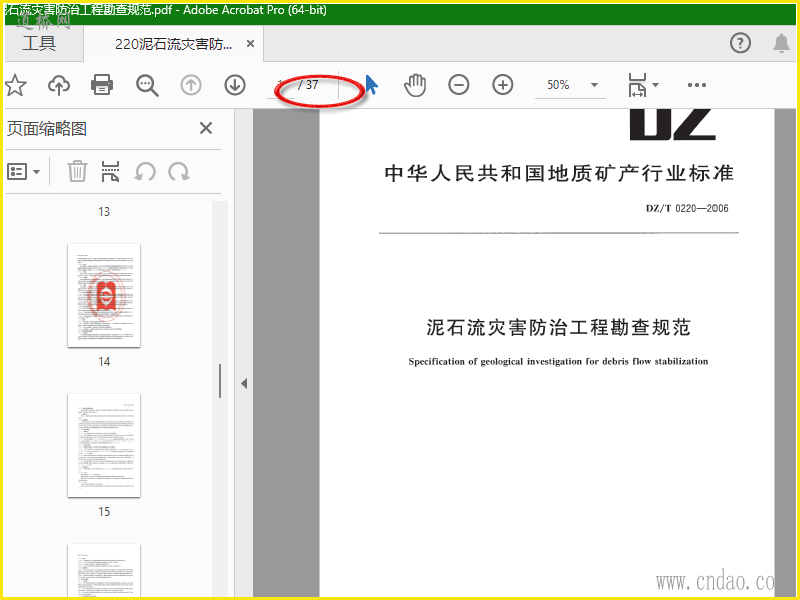Close the 220泥石流灾害防 document tab
Screen dimensions: 800x600
pos(250,44)
